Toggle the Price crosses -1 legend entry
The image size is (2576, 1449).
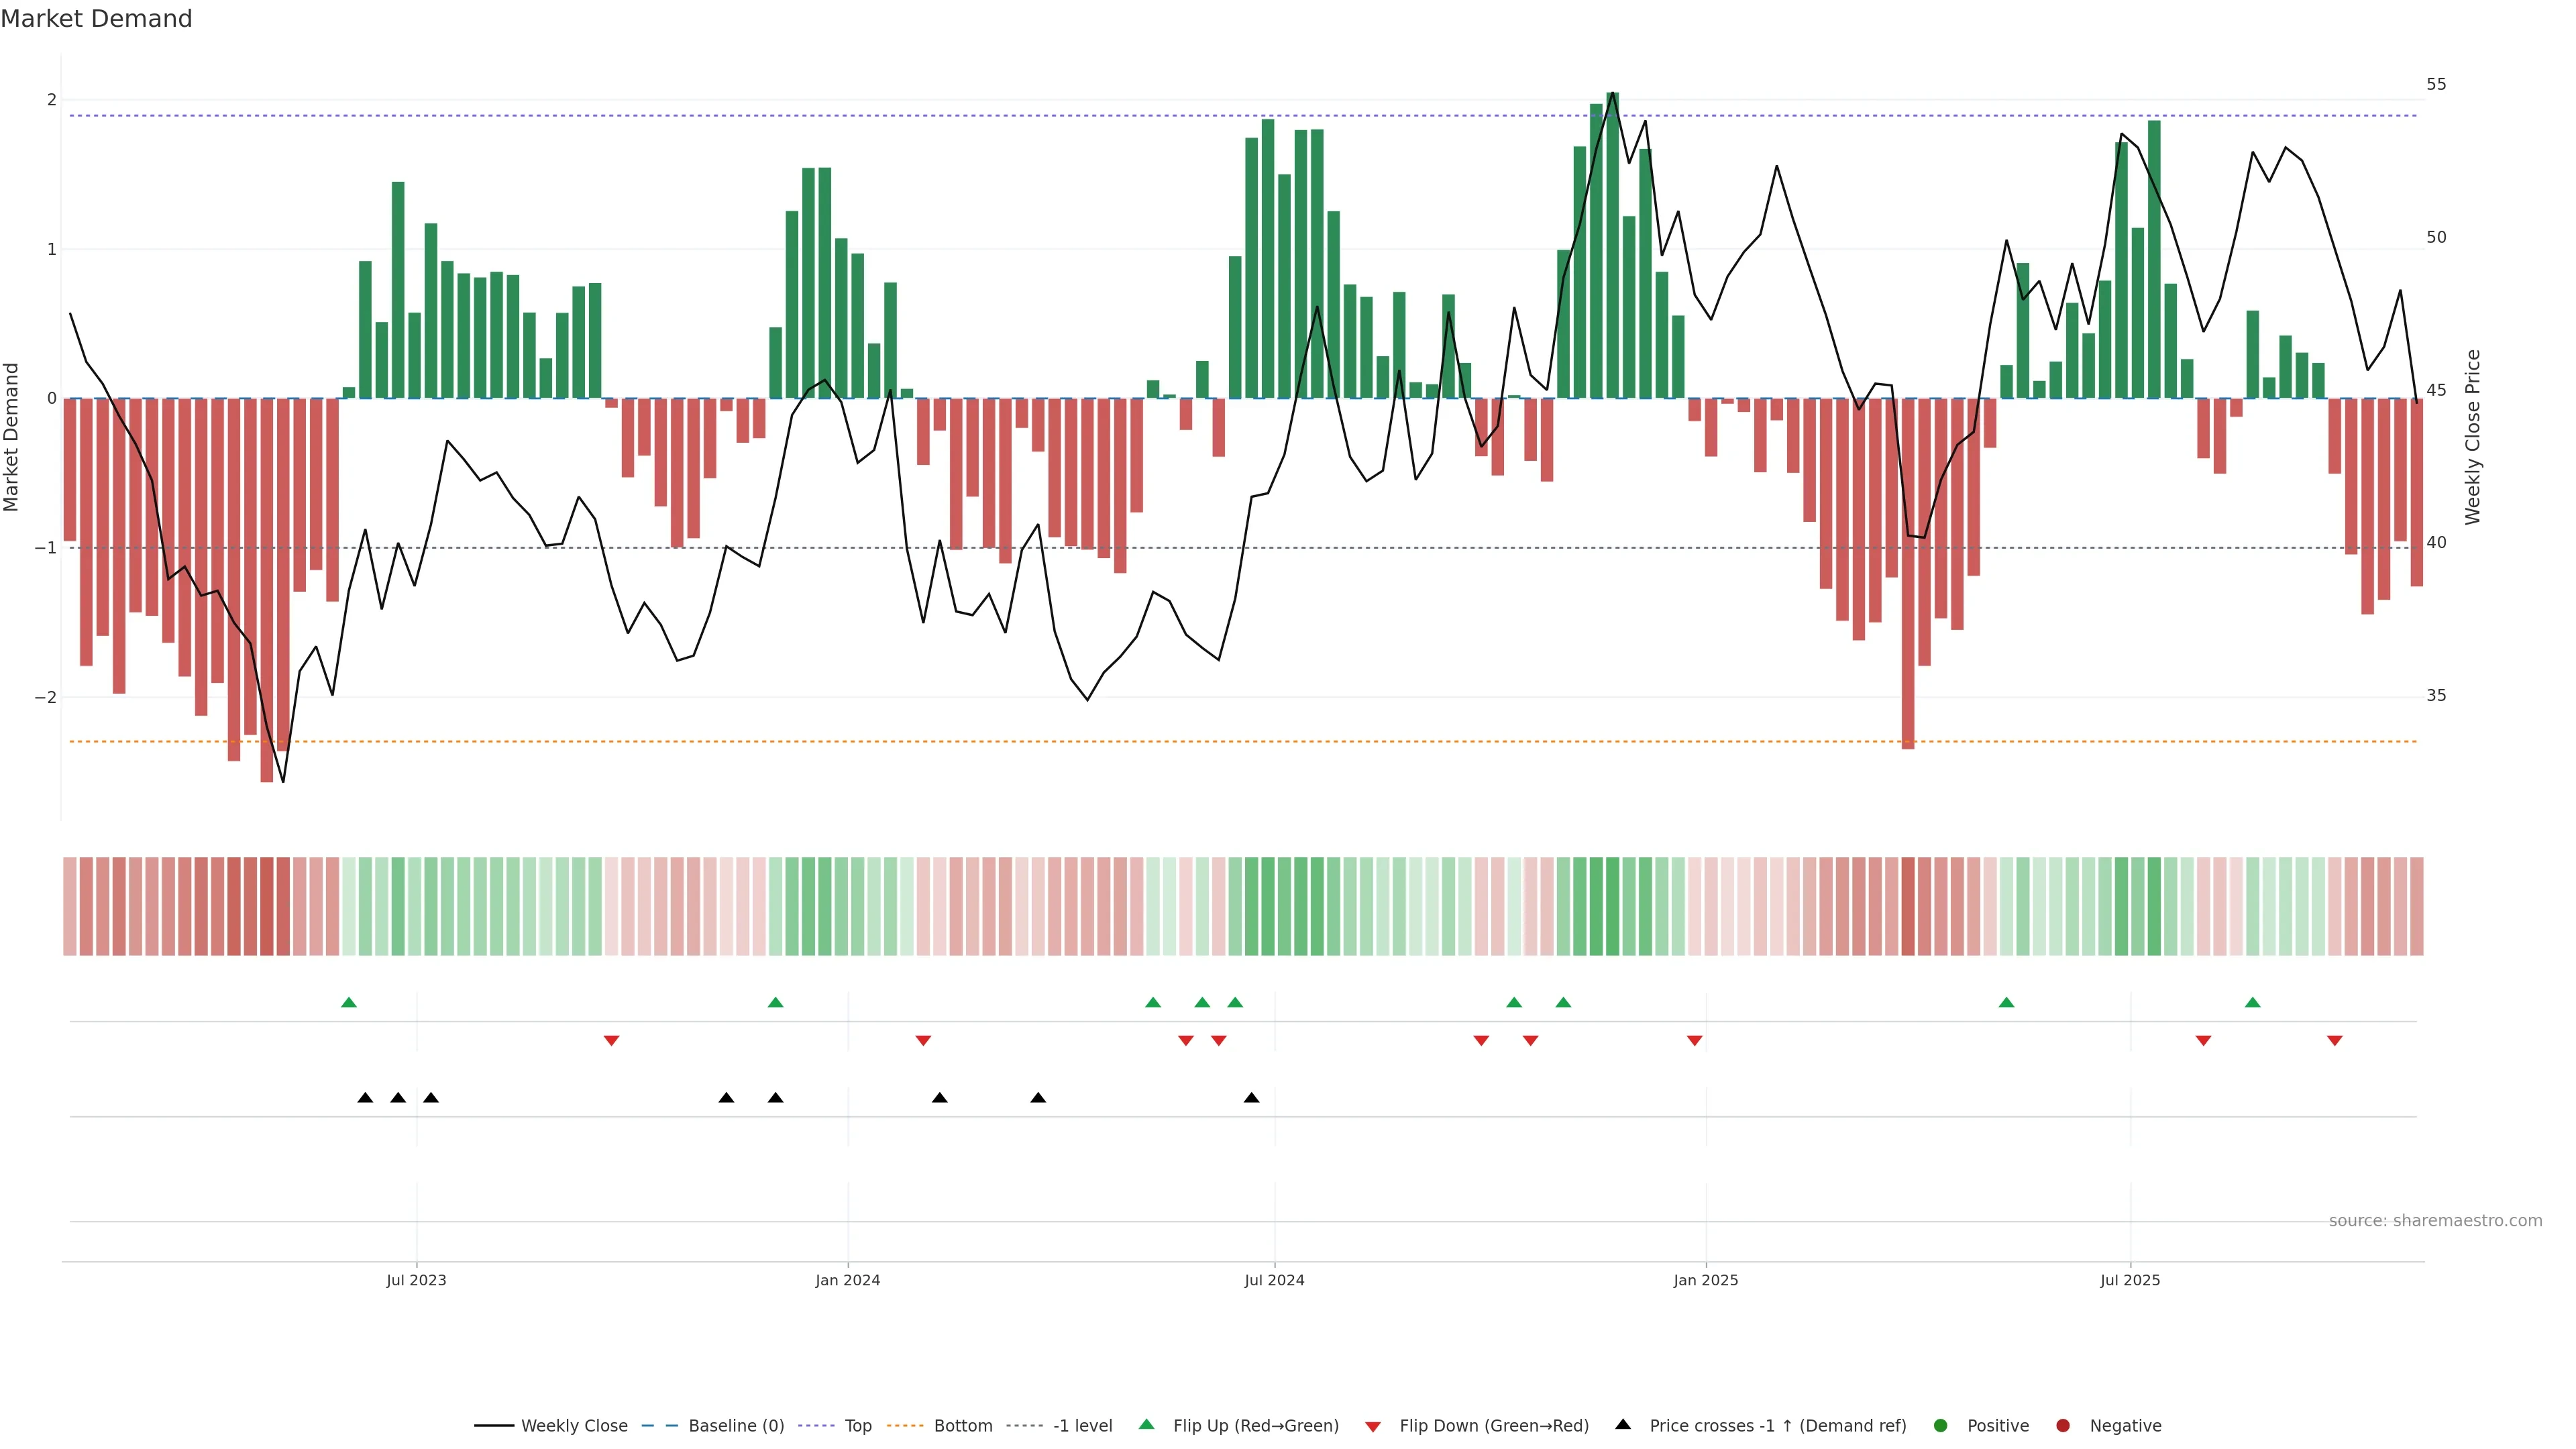pyautogui.click(x=1777, y=1426)
